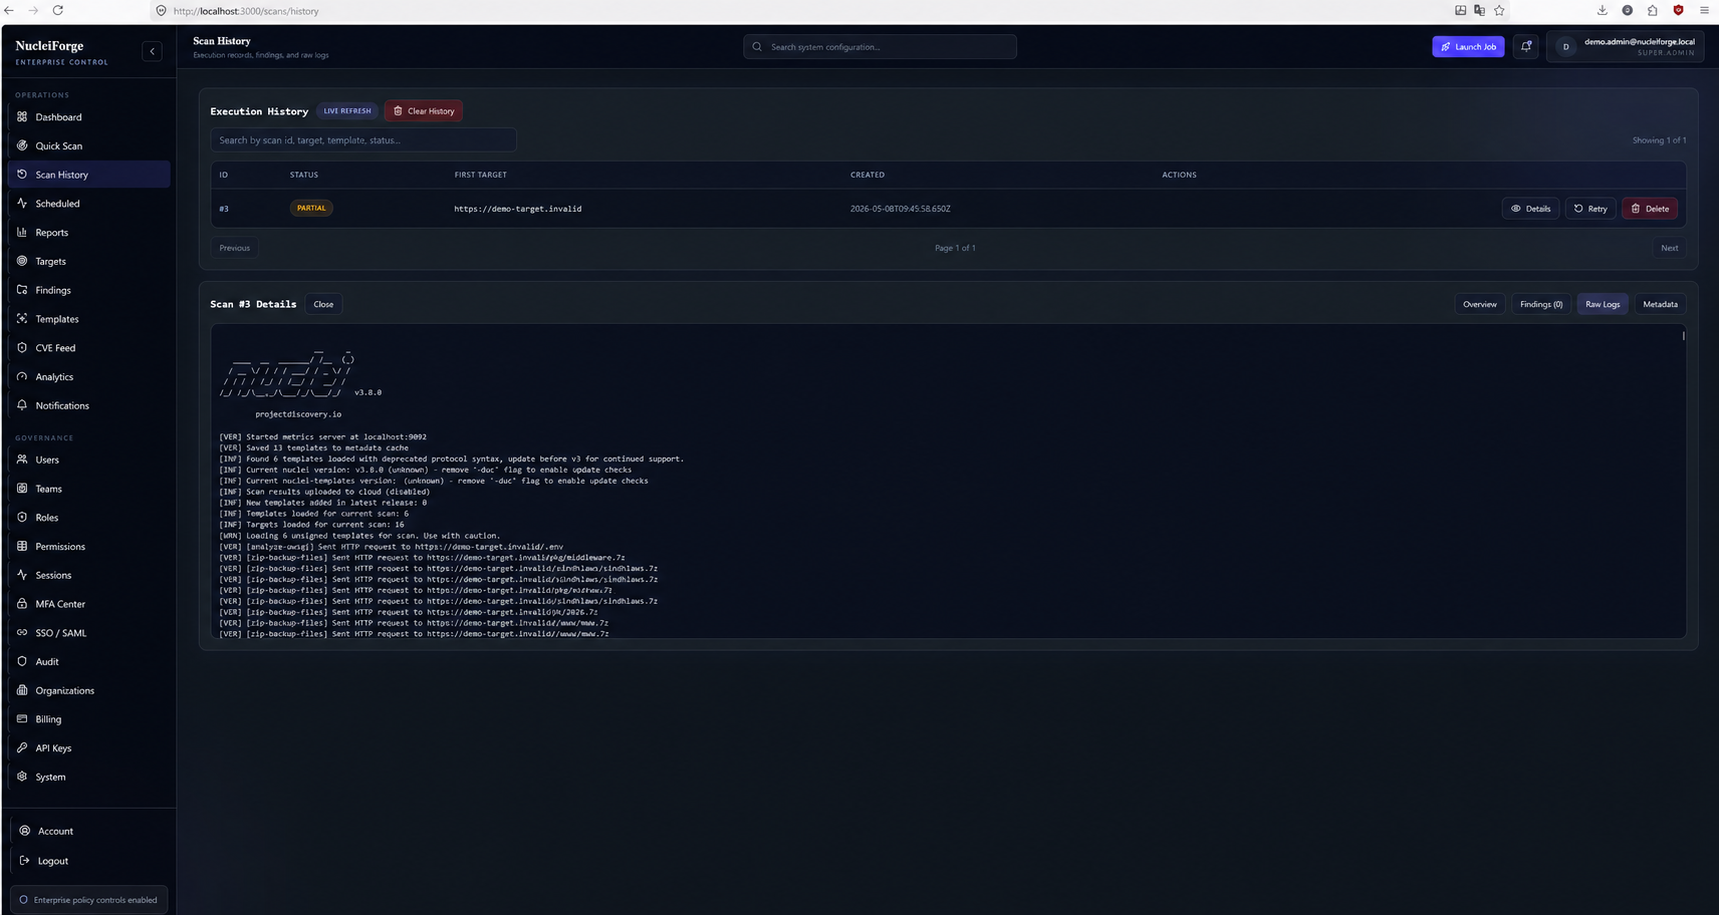The height and width of the screenshot is (915, 1719).
Task: Click the Teams icon in sidebar
Action: 22,488
